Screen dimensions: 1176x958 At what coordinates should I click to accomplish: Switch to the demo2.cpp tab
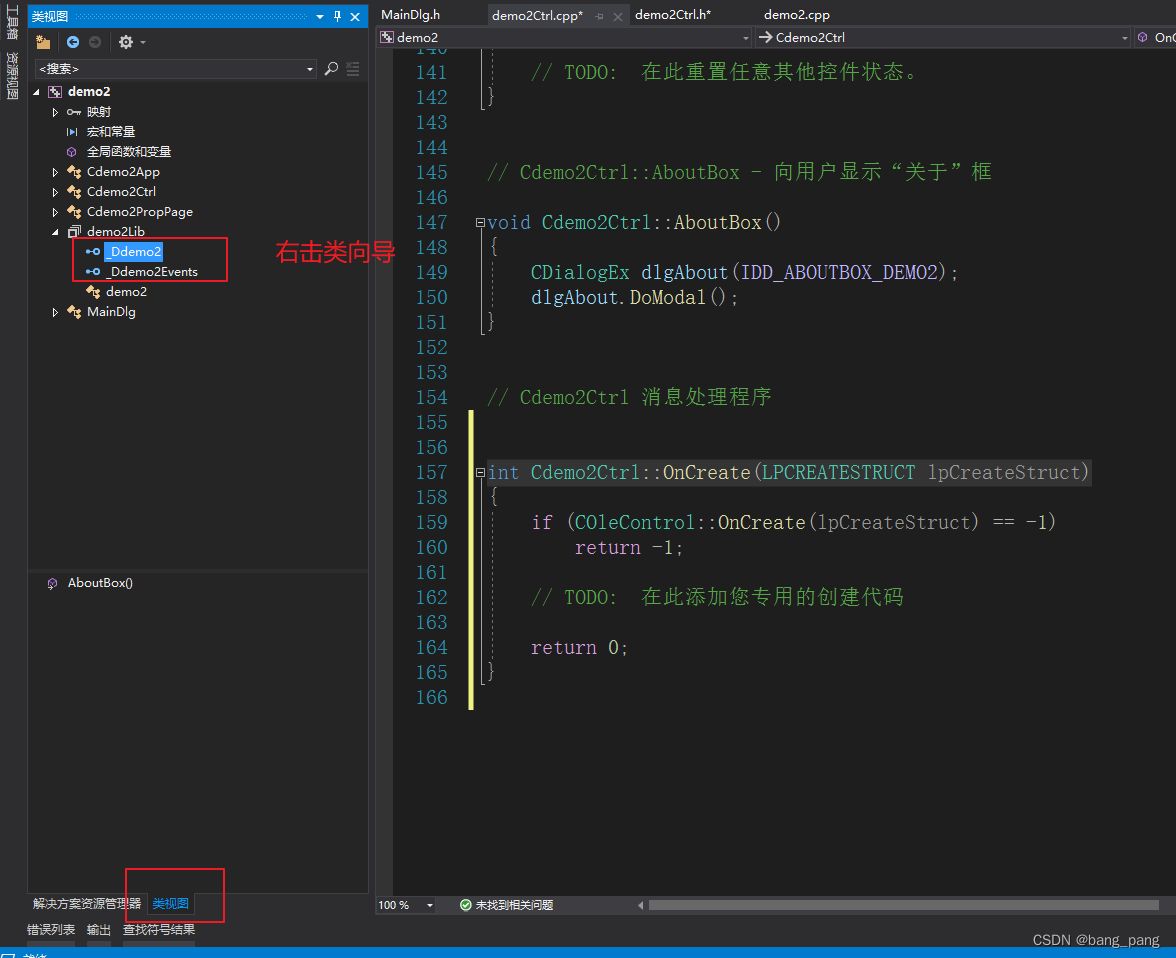[796, 14]
